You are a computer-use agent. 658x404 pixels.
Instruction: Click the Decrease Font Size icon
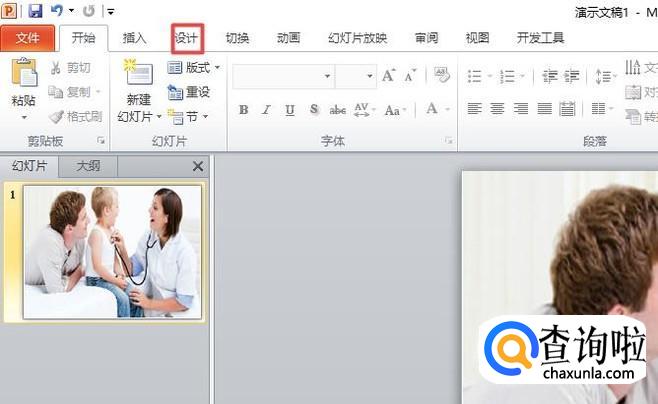(x=410, y=76)
